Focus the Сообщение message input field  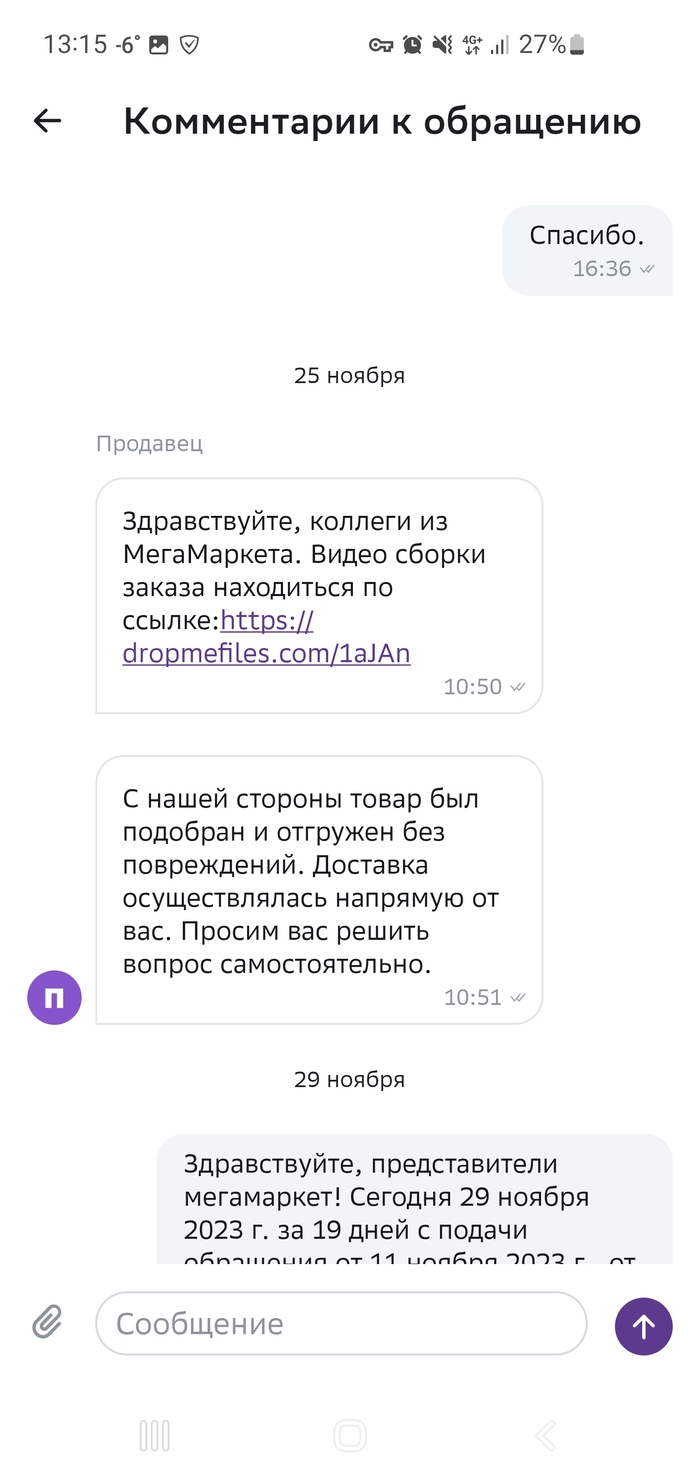coord(340,1324)
